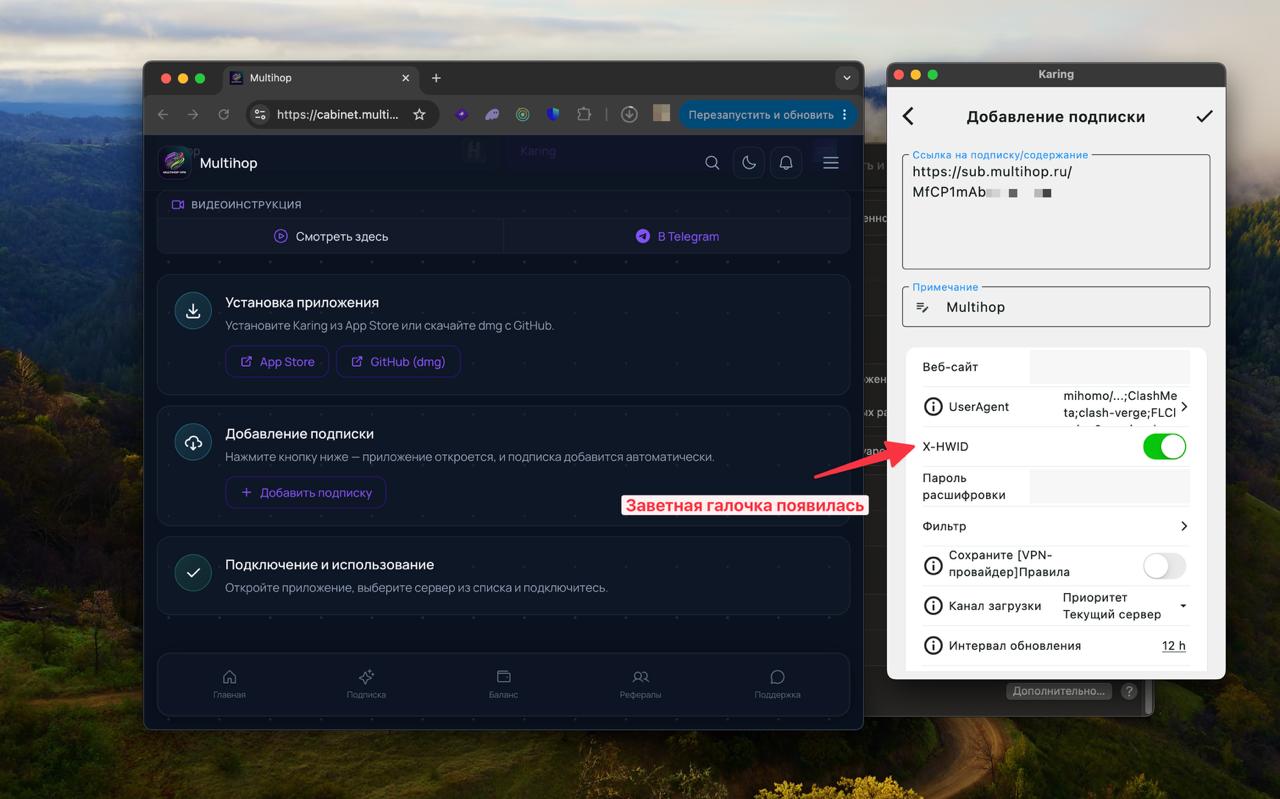Click the info icon beside Интервал обновления
The height and width of the screenshot is (799, 1280).
933,646
